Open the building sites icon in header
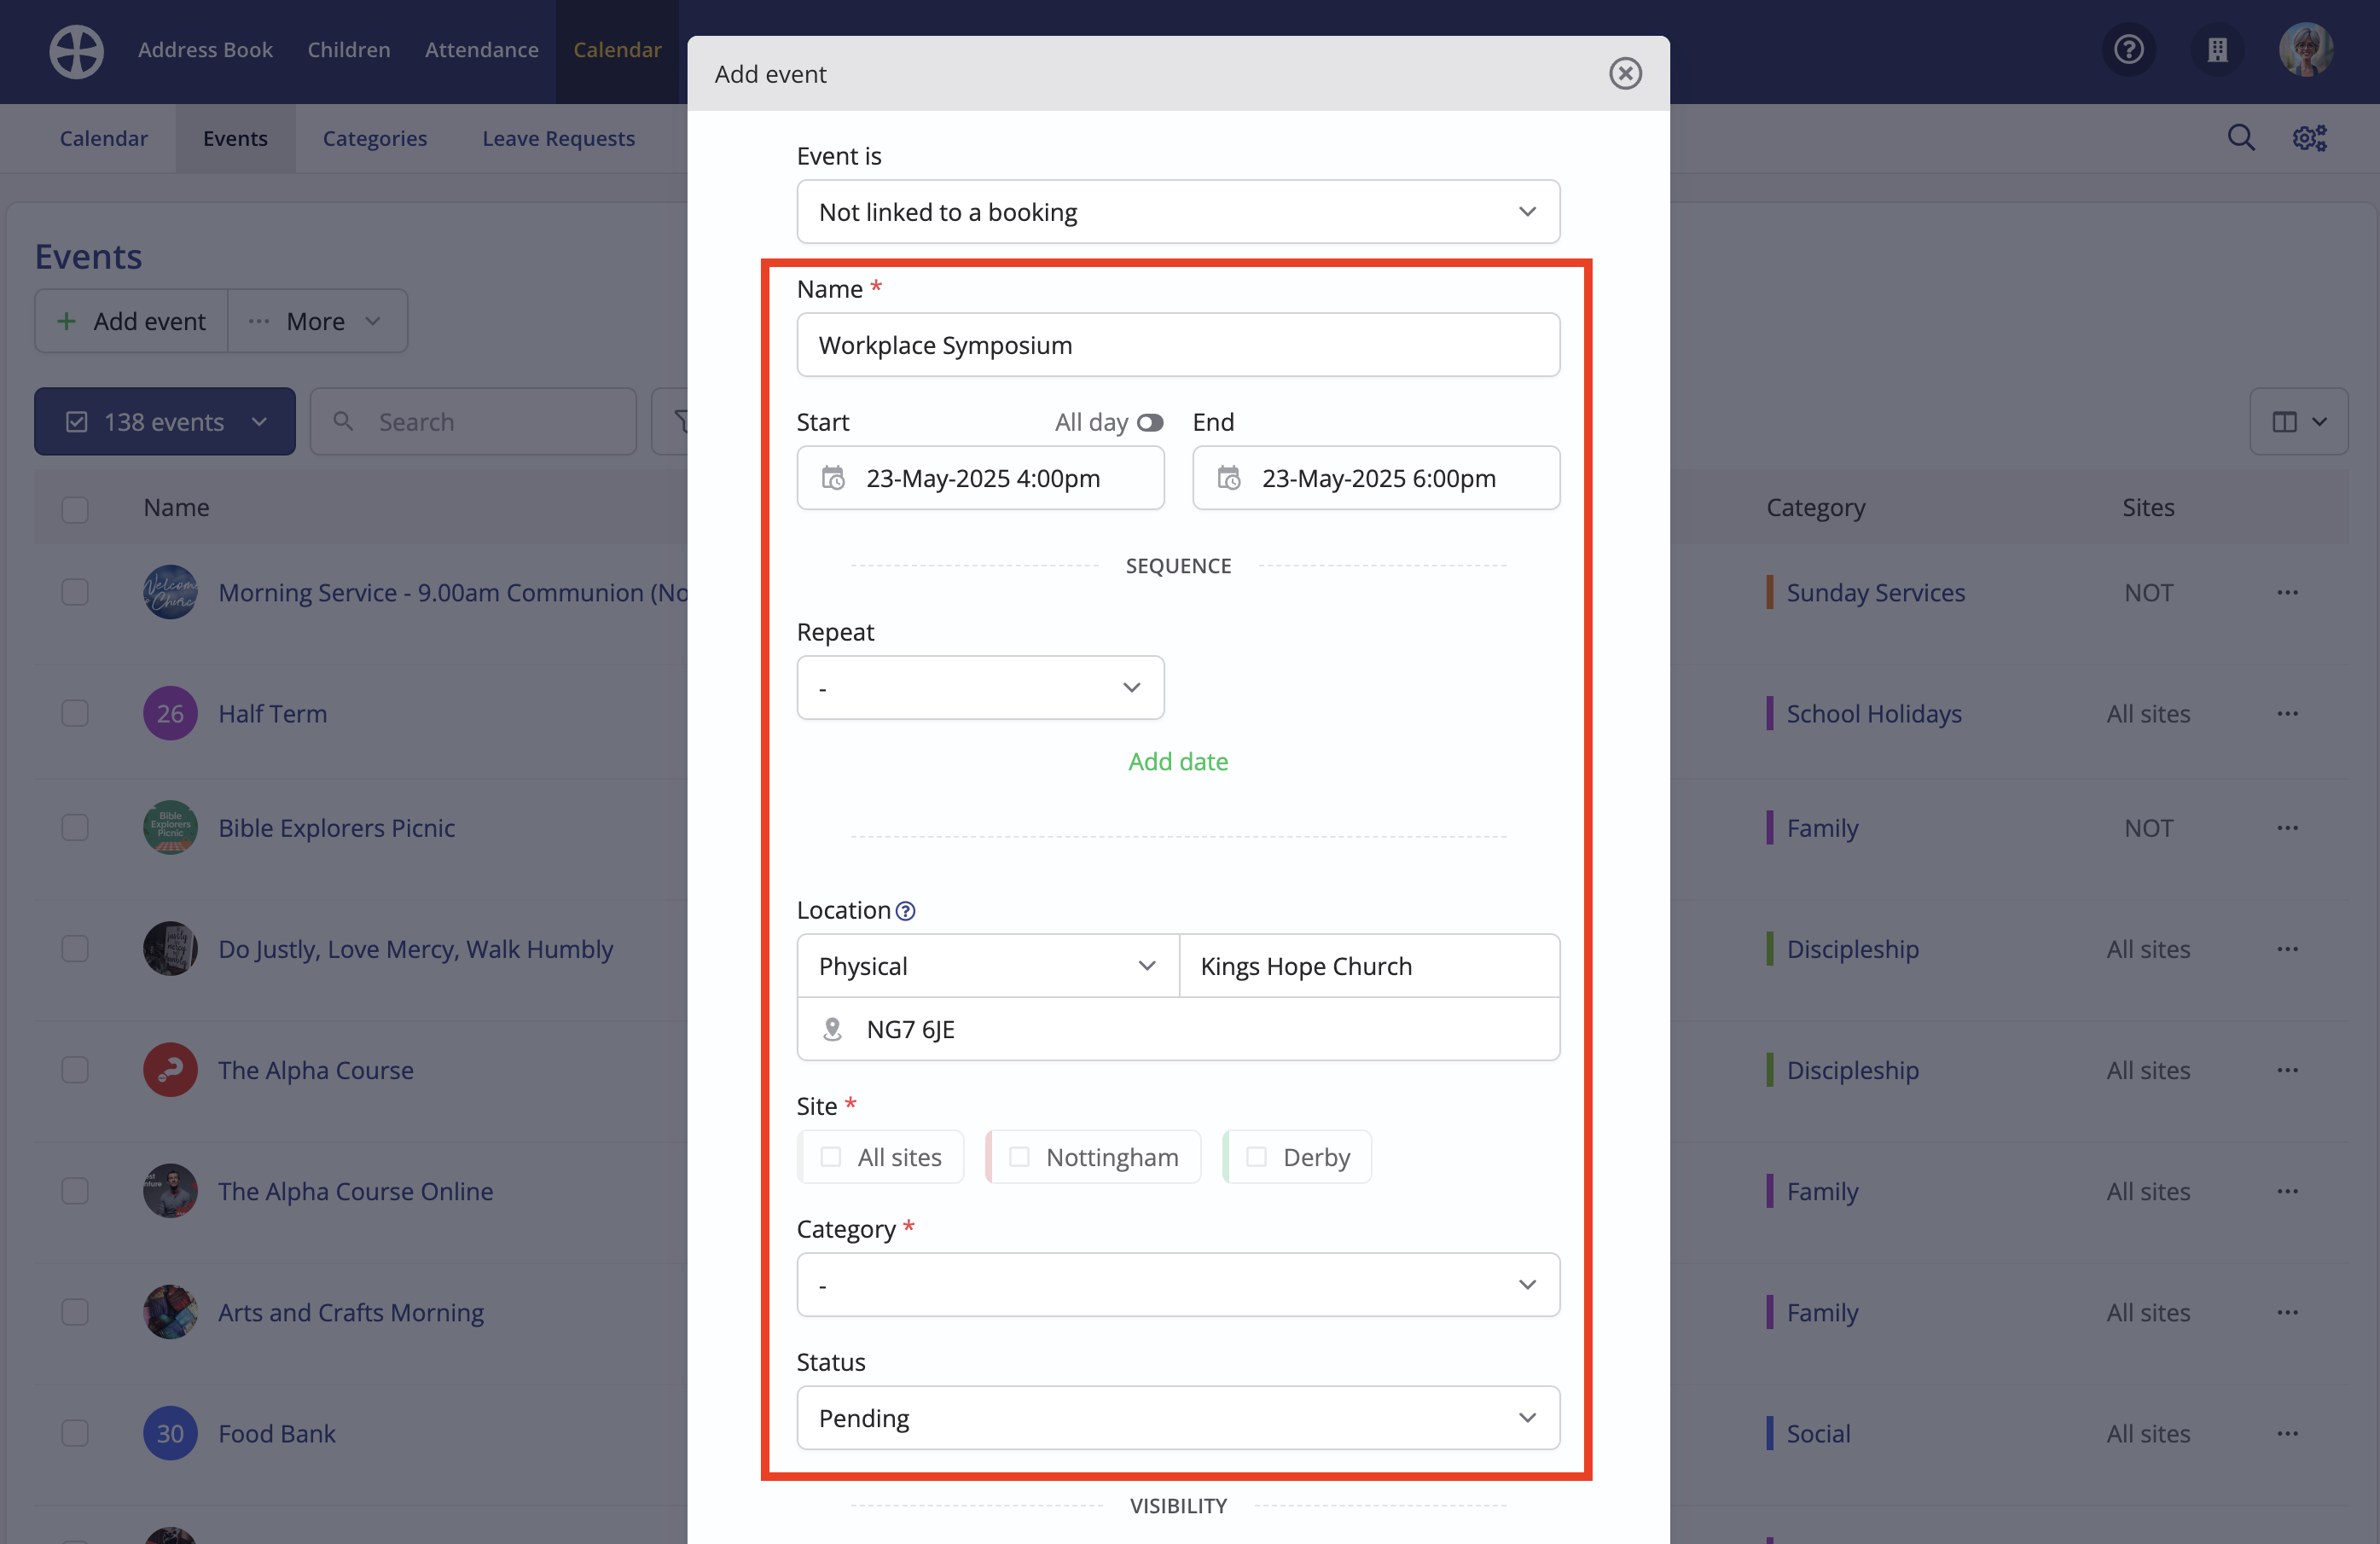This screenshot has height=1544, width=2380. point(2218,49)
